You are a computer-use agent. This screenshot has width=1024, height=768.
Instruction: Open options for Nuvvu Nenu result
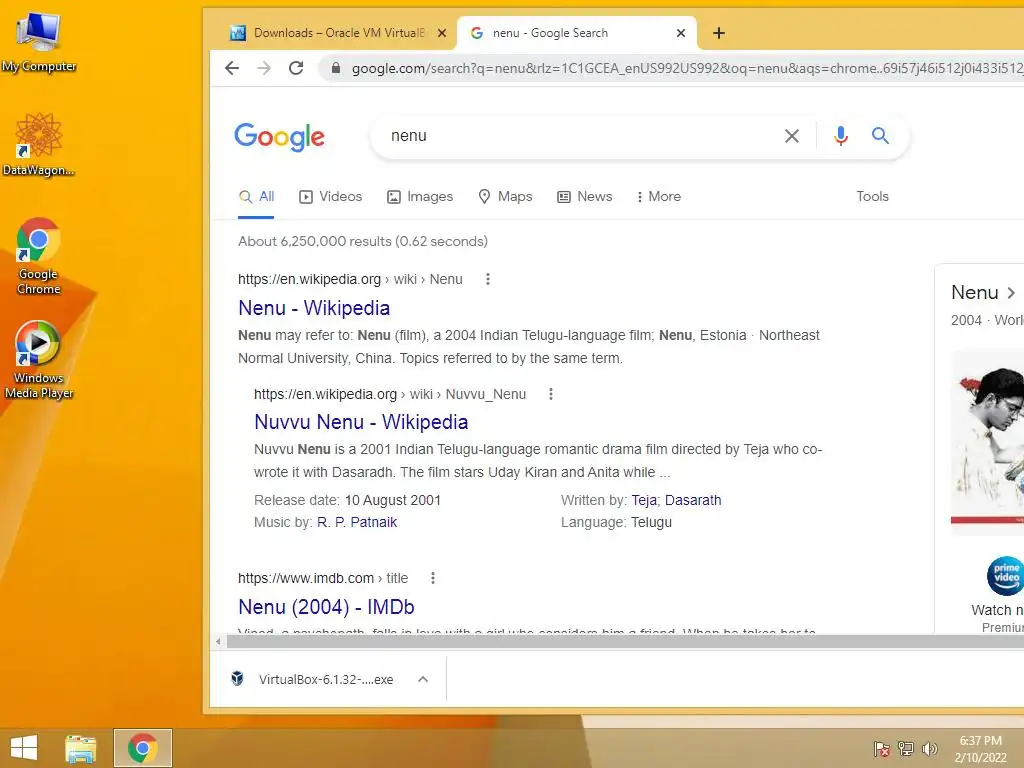(551, 394)
